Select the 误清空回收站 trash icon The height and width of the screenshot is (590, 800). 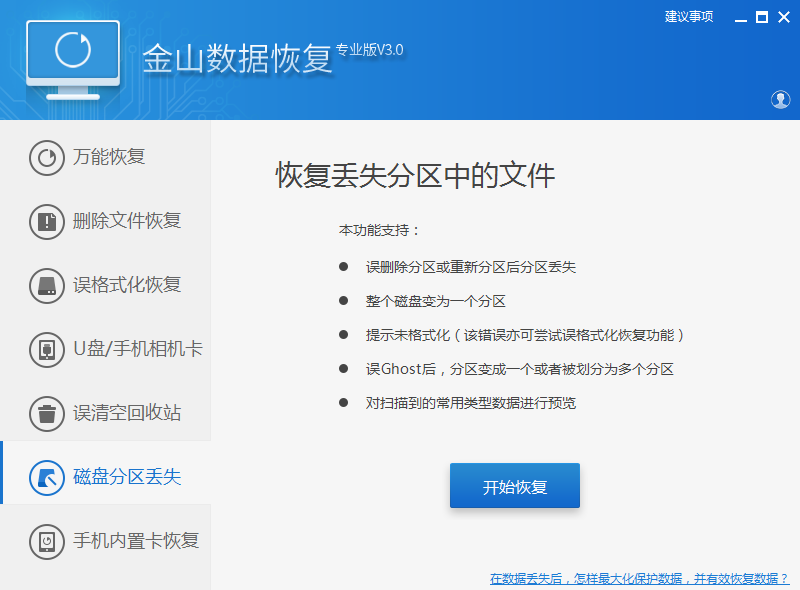[x=47, y=413]
